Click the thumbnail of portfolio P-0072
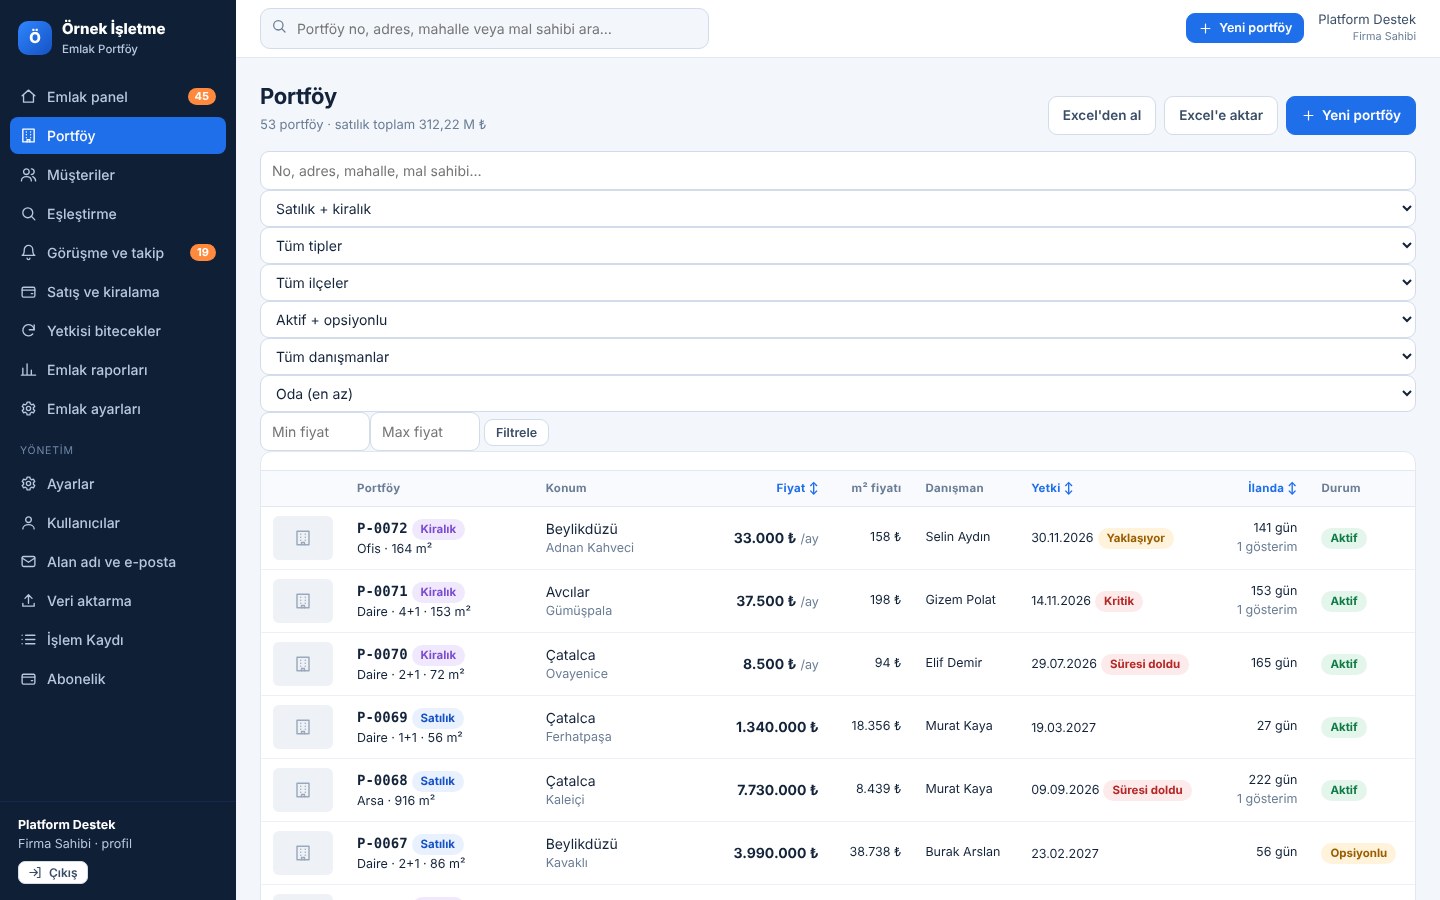Image resolution: width=1440 pixels, height=900 pixels. [x=303, y=538]
